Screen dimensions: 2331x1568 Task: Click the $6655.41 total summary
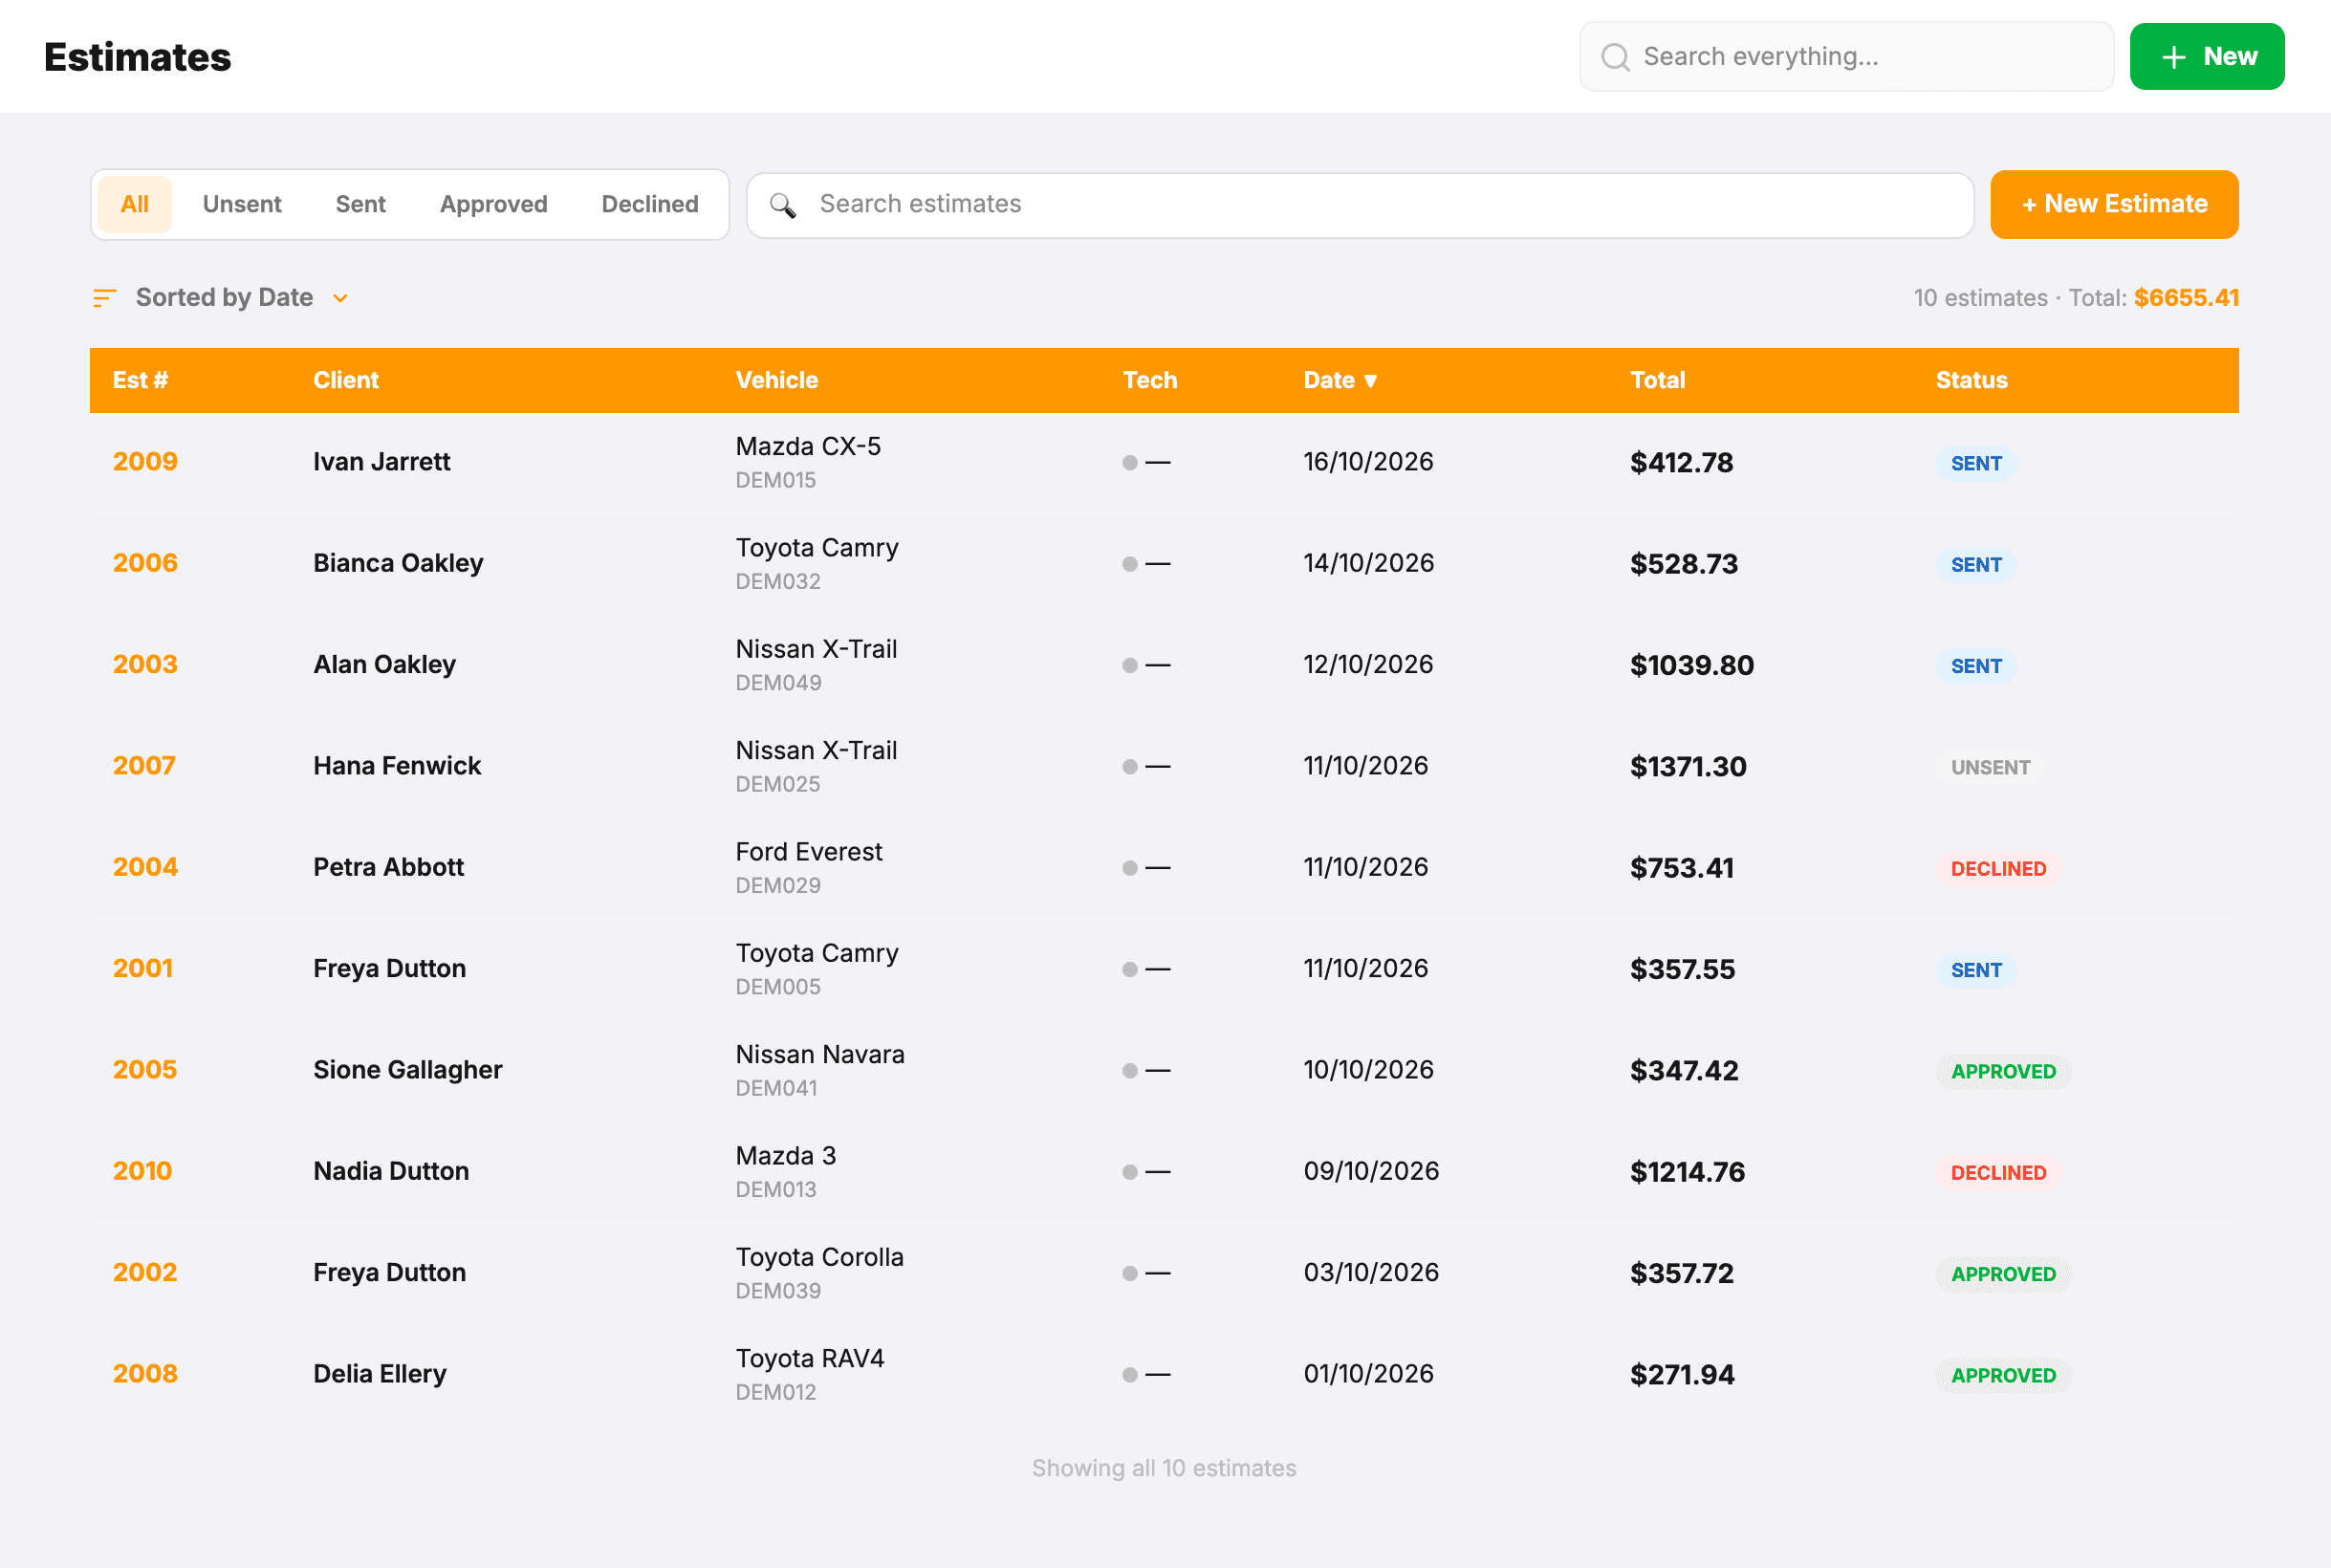pos(2186,298)
